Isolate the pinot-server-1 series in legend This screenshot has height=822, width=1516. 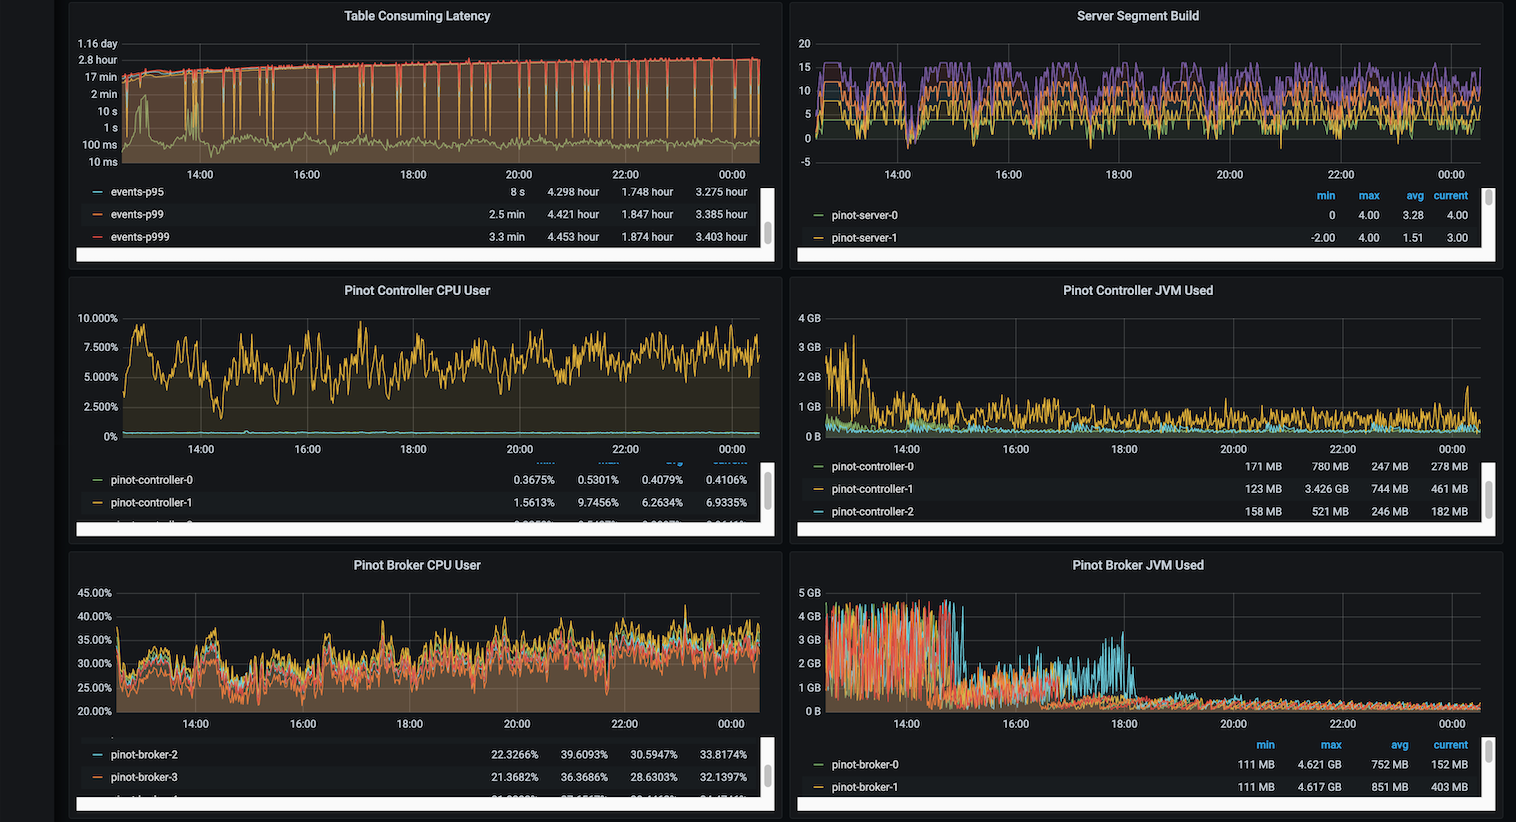point(864,238)
